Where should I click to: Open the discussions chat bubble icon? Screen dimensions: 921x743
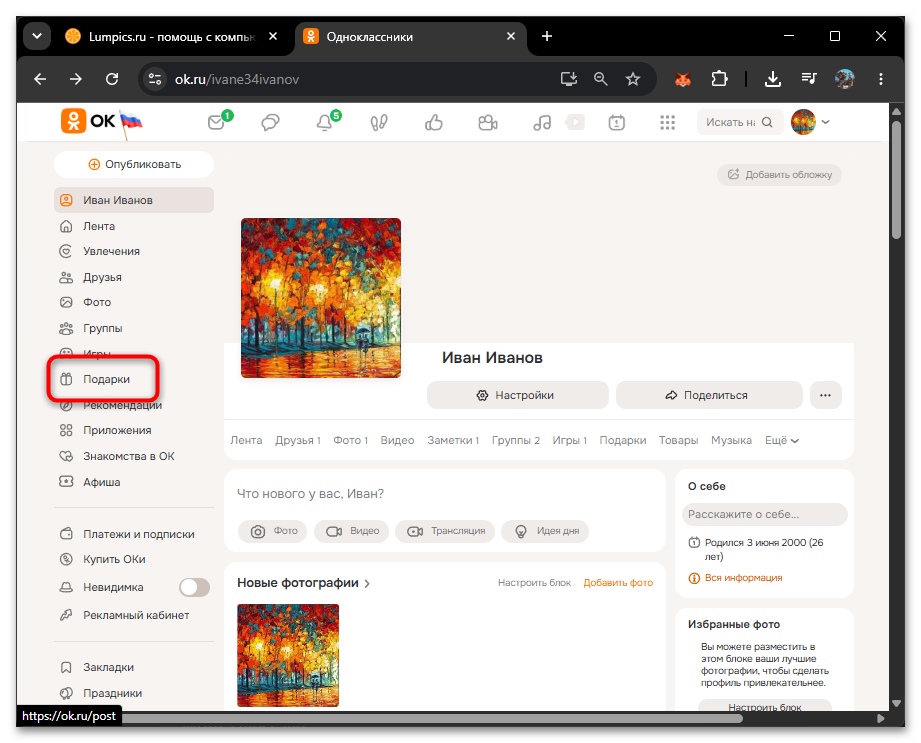coord(270,122)
